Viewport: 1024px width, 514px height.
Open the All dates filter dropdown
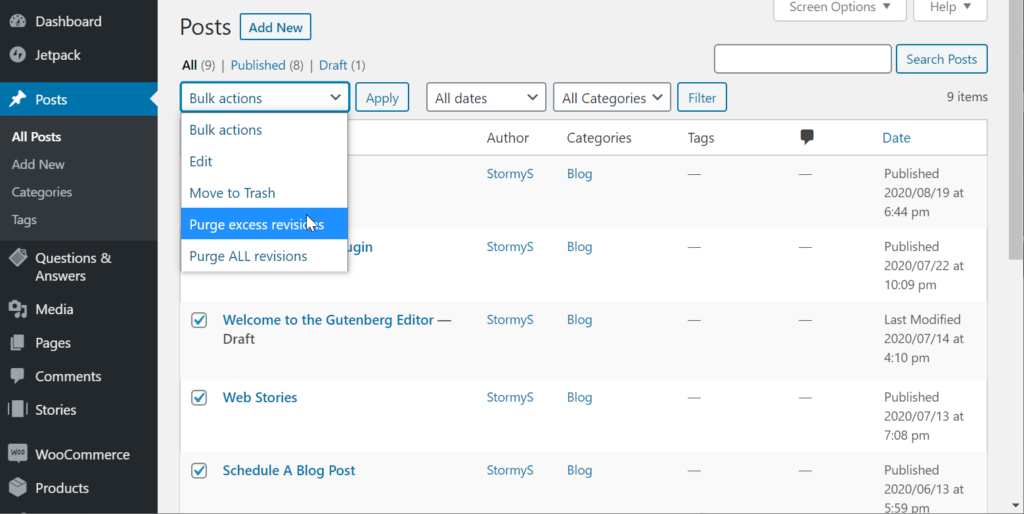[486, 98]
